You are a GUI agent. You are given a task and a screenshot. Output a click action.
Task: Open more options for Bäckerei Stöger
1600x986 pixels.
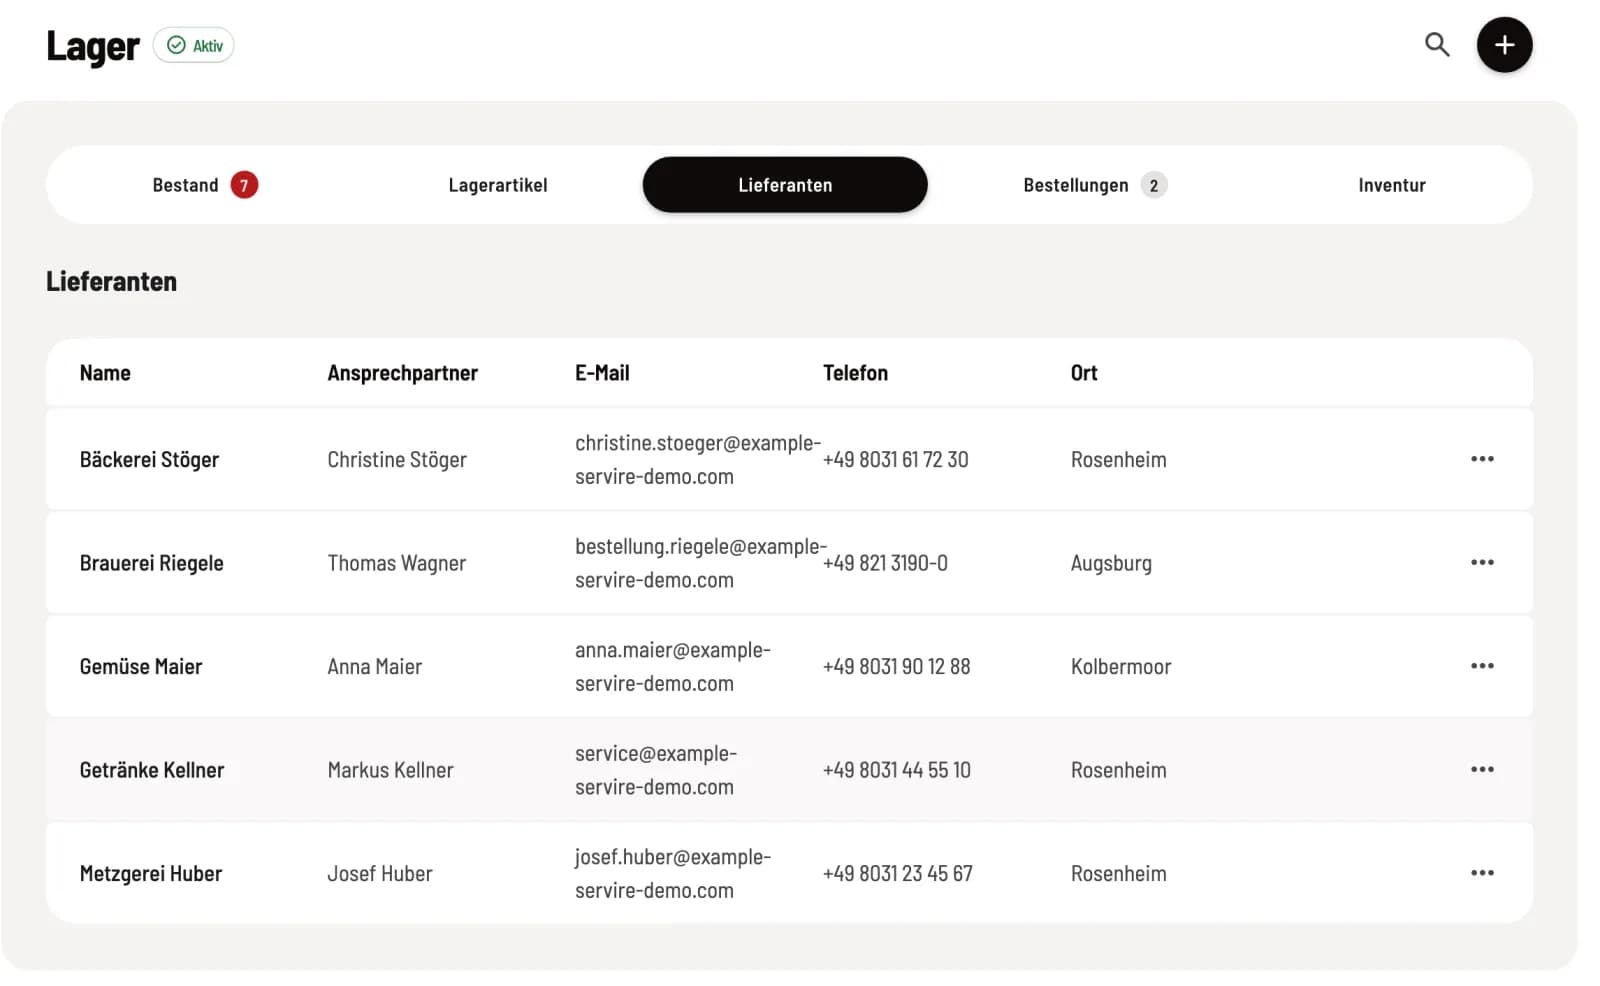1482,459
